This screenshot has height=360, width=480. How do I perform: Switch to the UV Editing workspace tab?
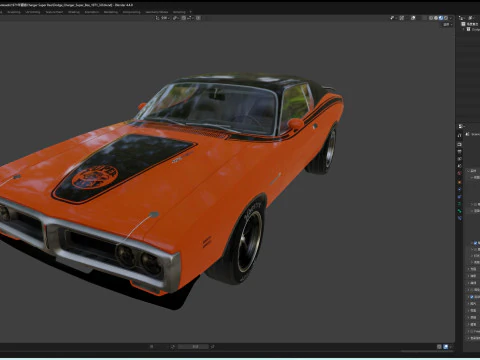click(33, 12)
